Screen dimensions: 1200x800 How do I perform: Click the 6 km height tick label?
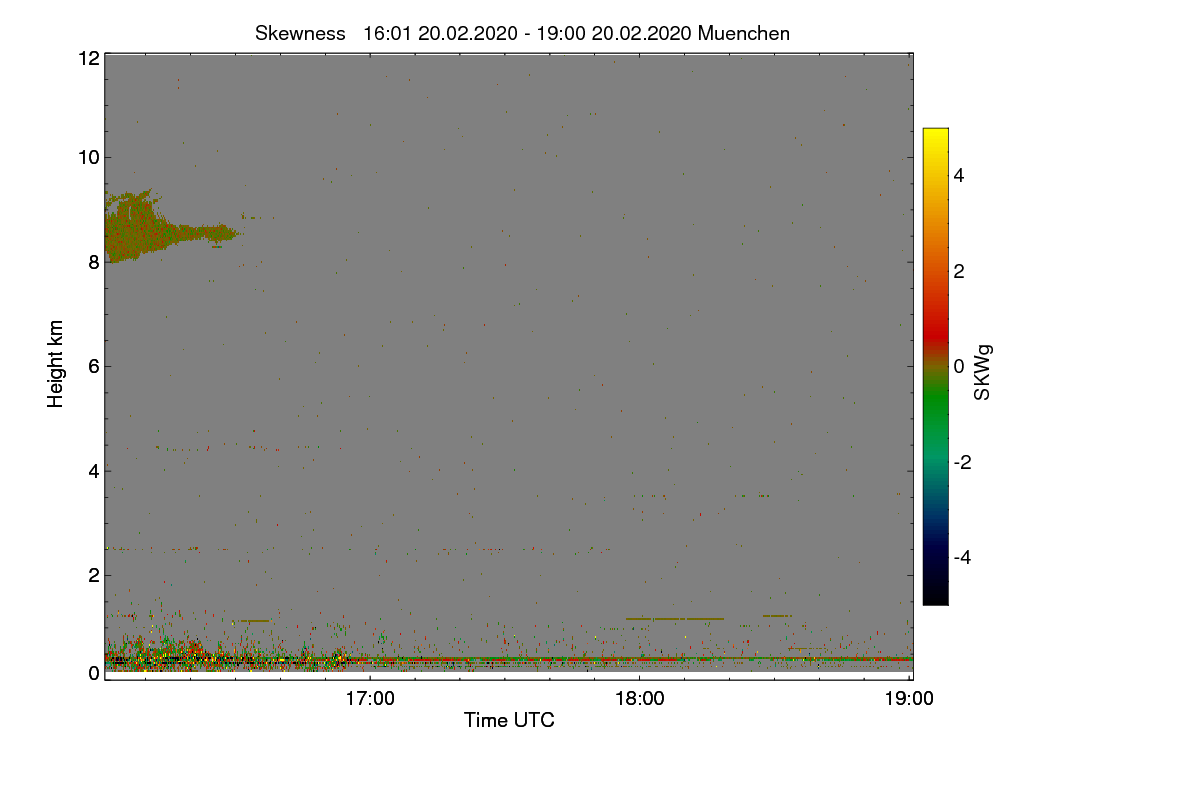[x=92, y=366]
